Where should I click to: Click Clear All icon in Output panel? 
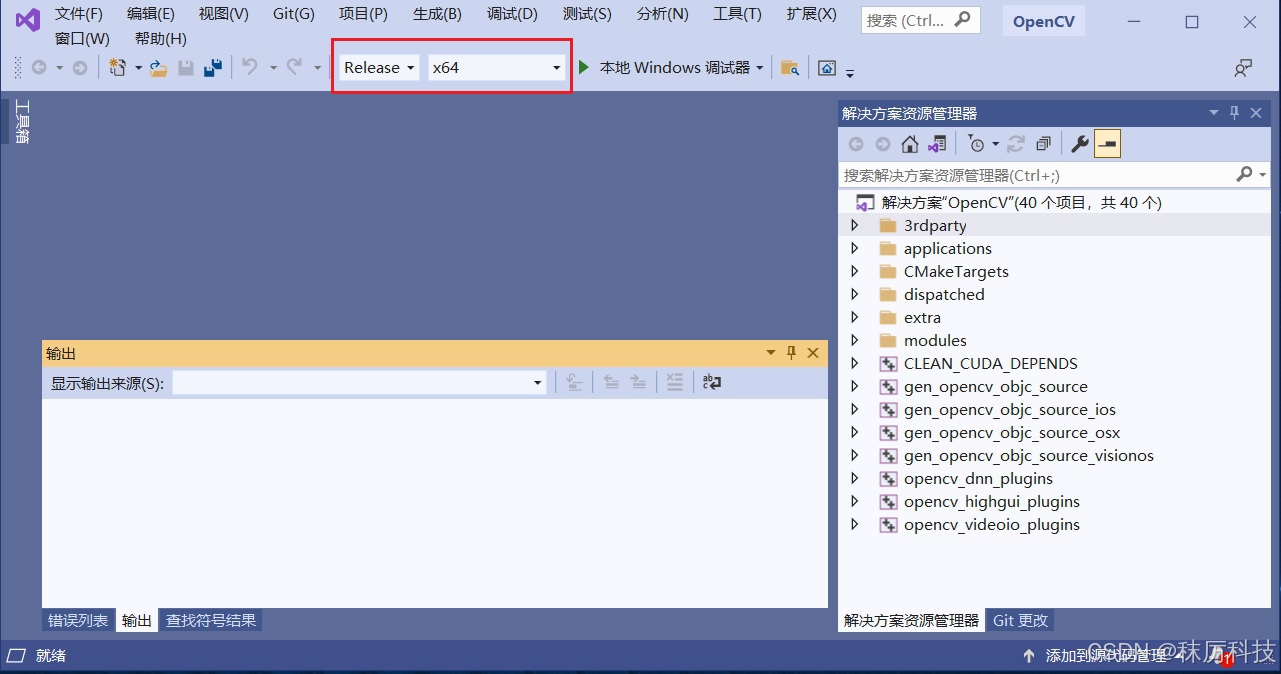675,382
